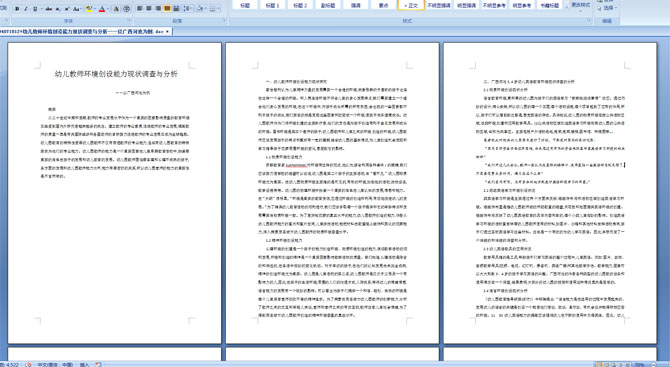Image resolution: width=670 pixels, height=367 pixels.
Task: Open the Font dialog launcher
Action: click(x=129, y=21)
